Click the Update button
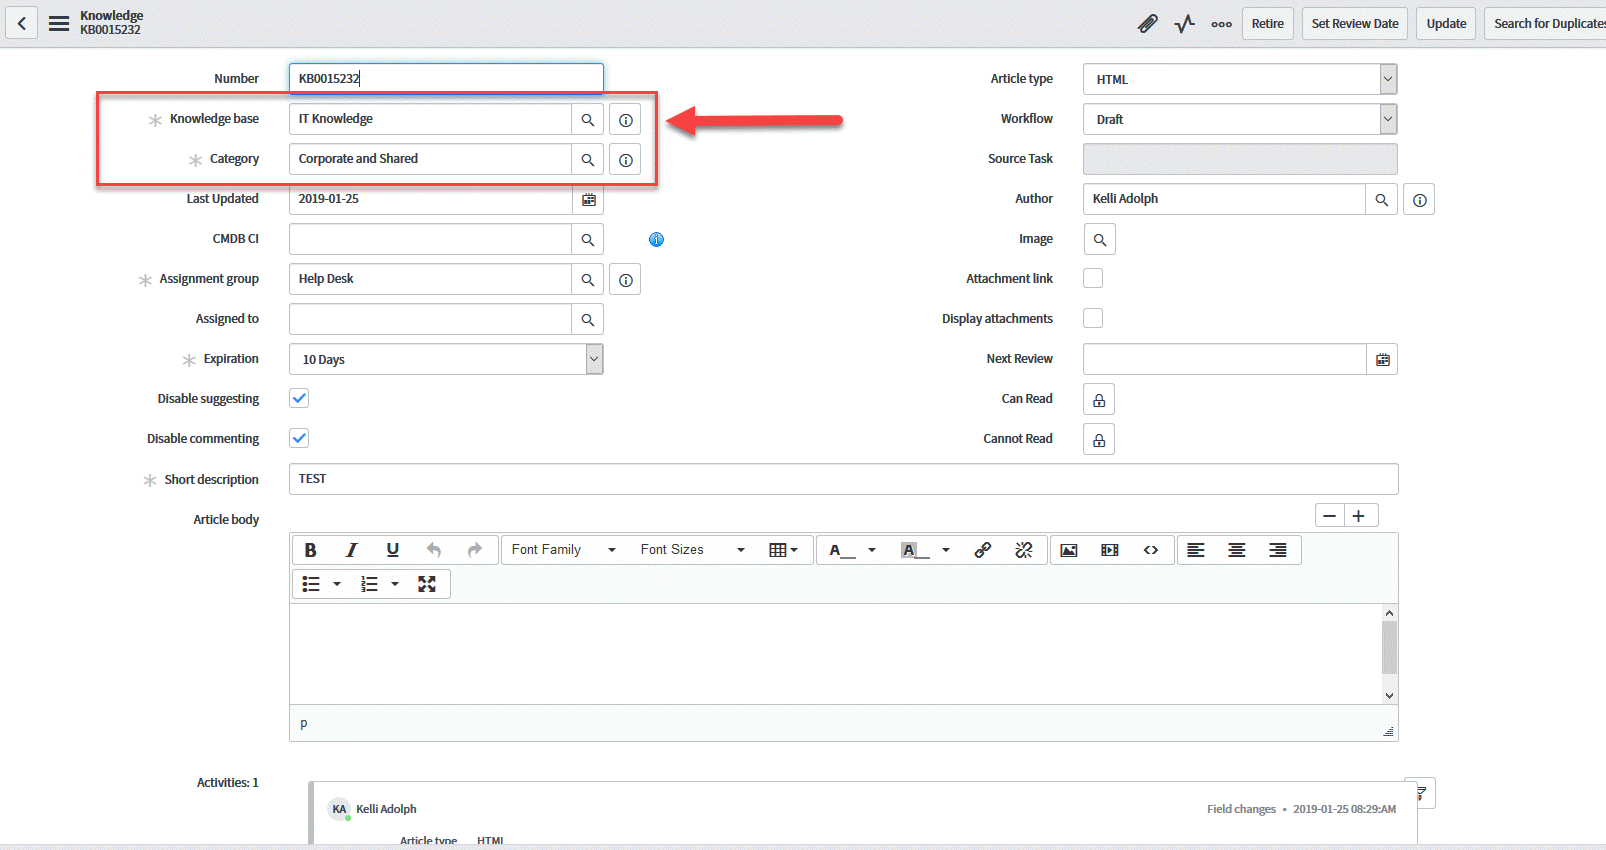 click(x=1445, y=24)
